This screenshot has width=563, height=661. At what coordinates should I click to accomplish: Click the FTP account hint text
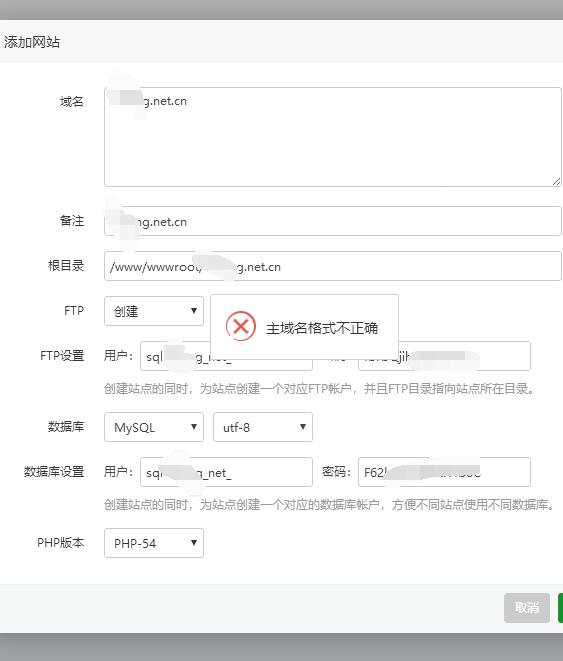pos(319,389)
